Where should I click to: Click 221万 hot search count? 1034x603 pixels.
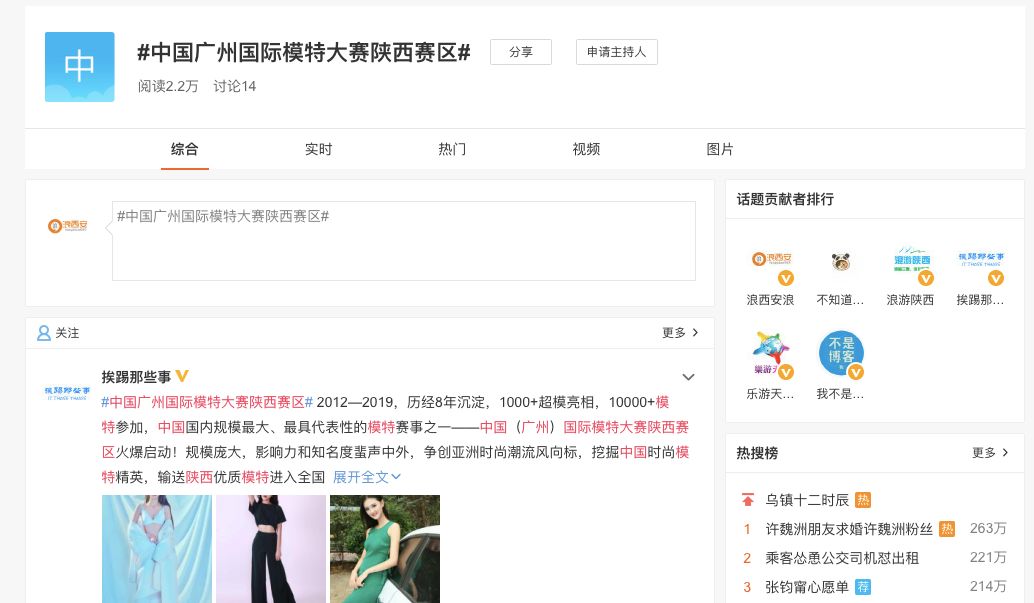coord(988,557)
